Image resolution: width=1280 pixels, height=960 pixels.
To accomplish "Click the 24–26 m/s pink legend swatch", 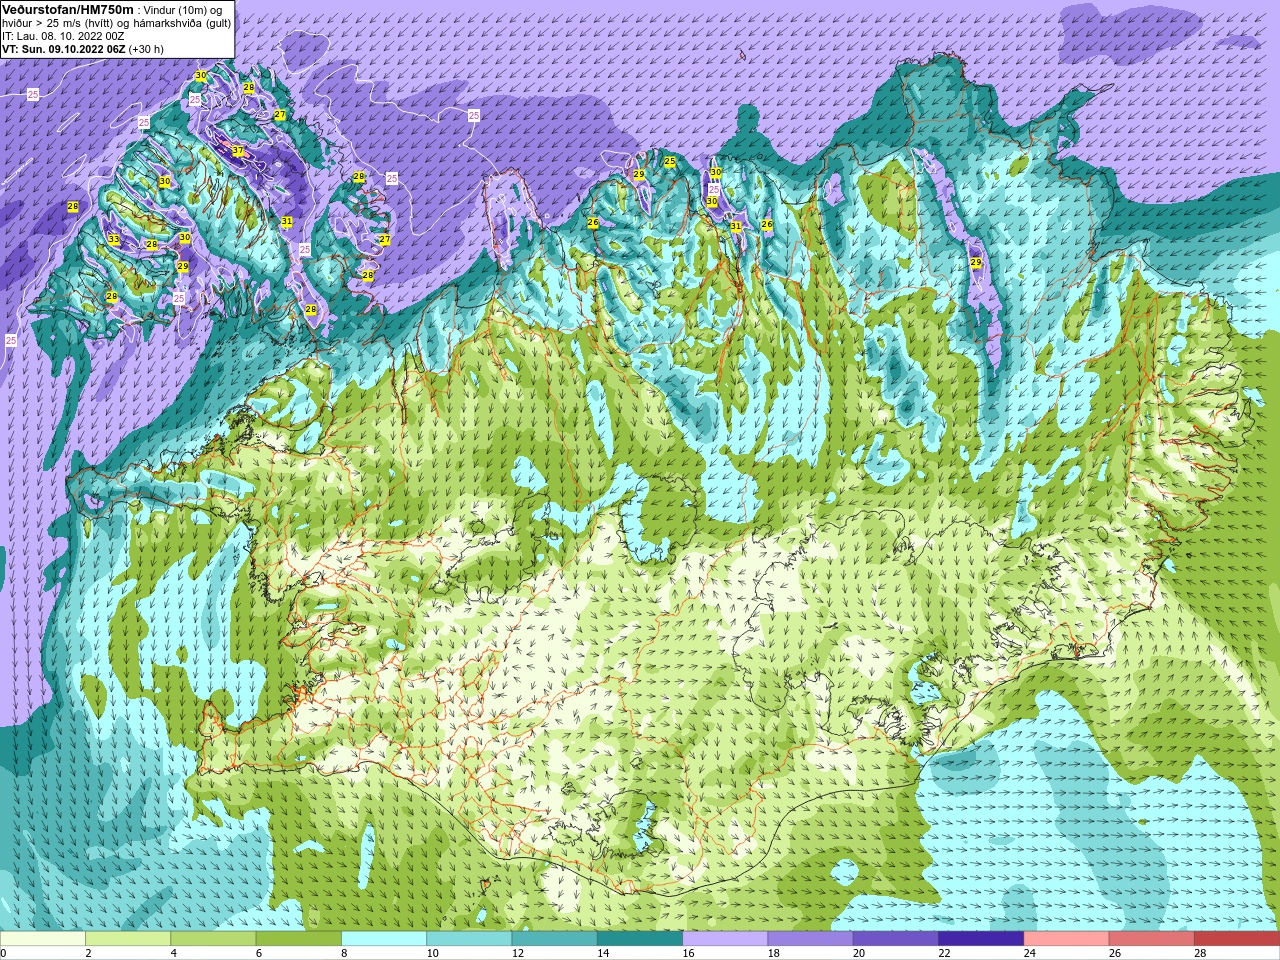I will (x=1067, y=939).
